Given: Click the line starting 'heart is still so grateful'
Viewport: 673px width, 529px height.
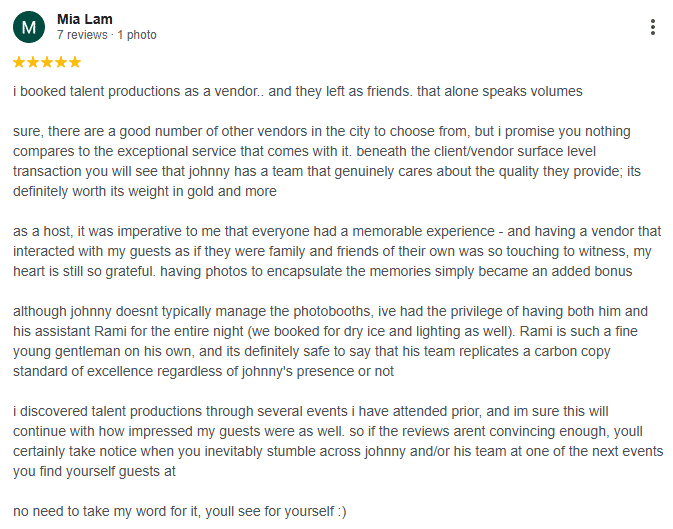Looking at the screenshot, I should point(322,271).
